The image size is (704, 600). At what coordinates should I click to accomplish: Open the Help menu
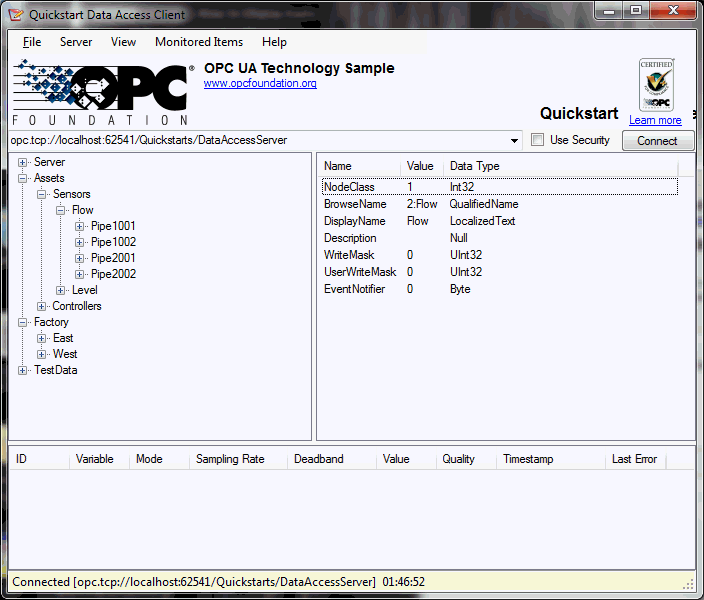click(274, 42)
